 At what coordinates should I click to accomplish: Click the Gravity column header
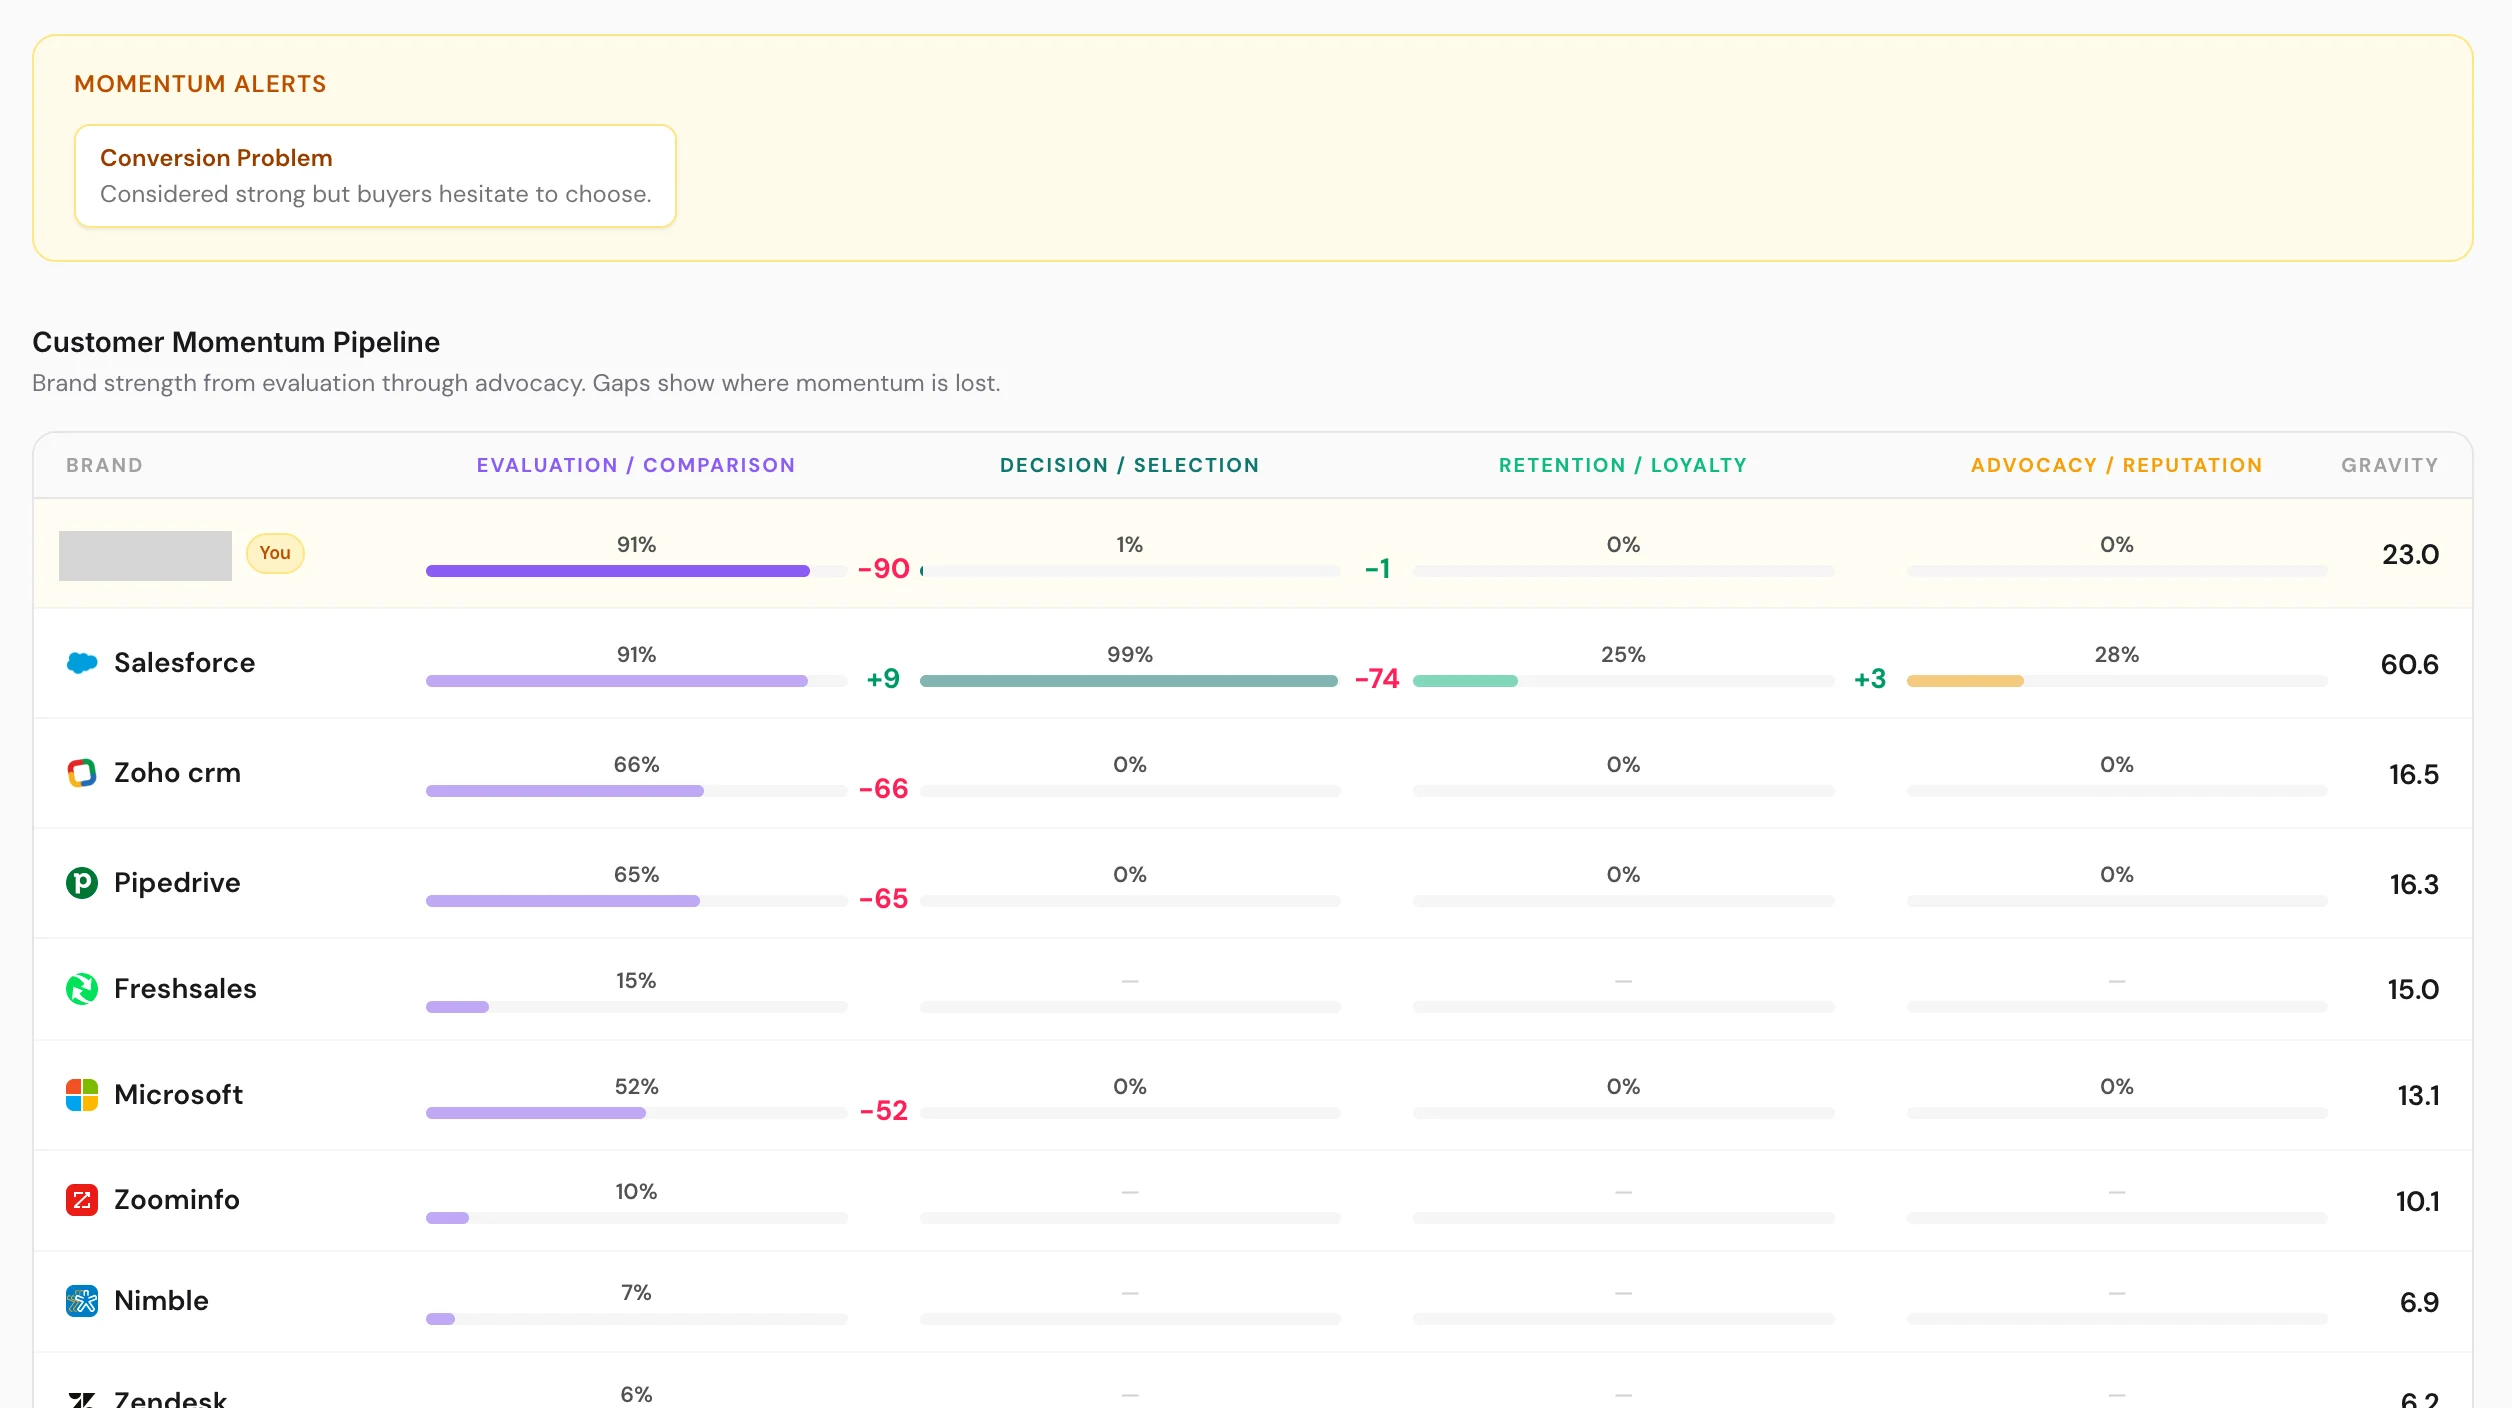[x=2390, y=465]
